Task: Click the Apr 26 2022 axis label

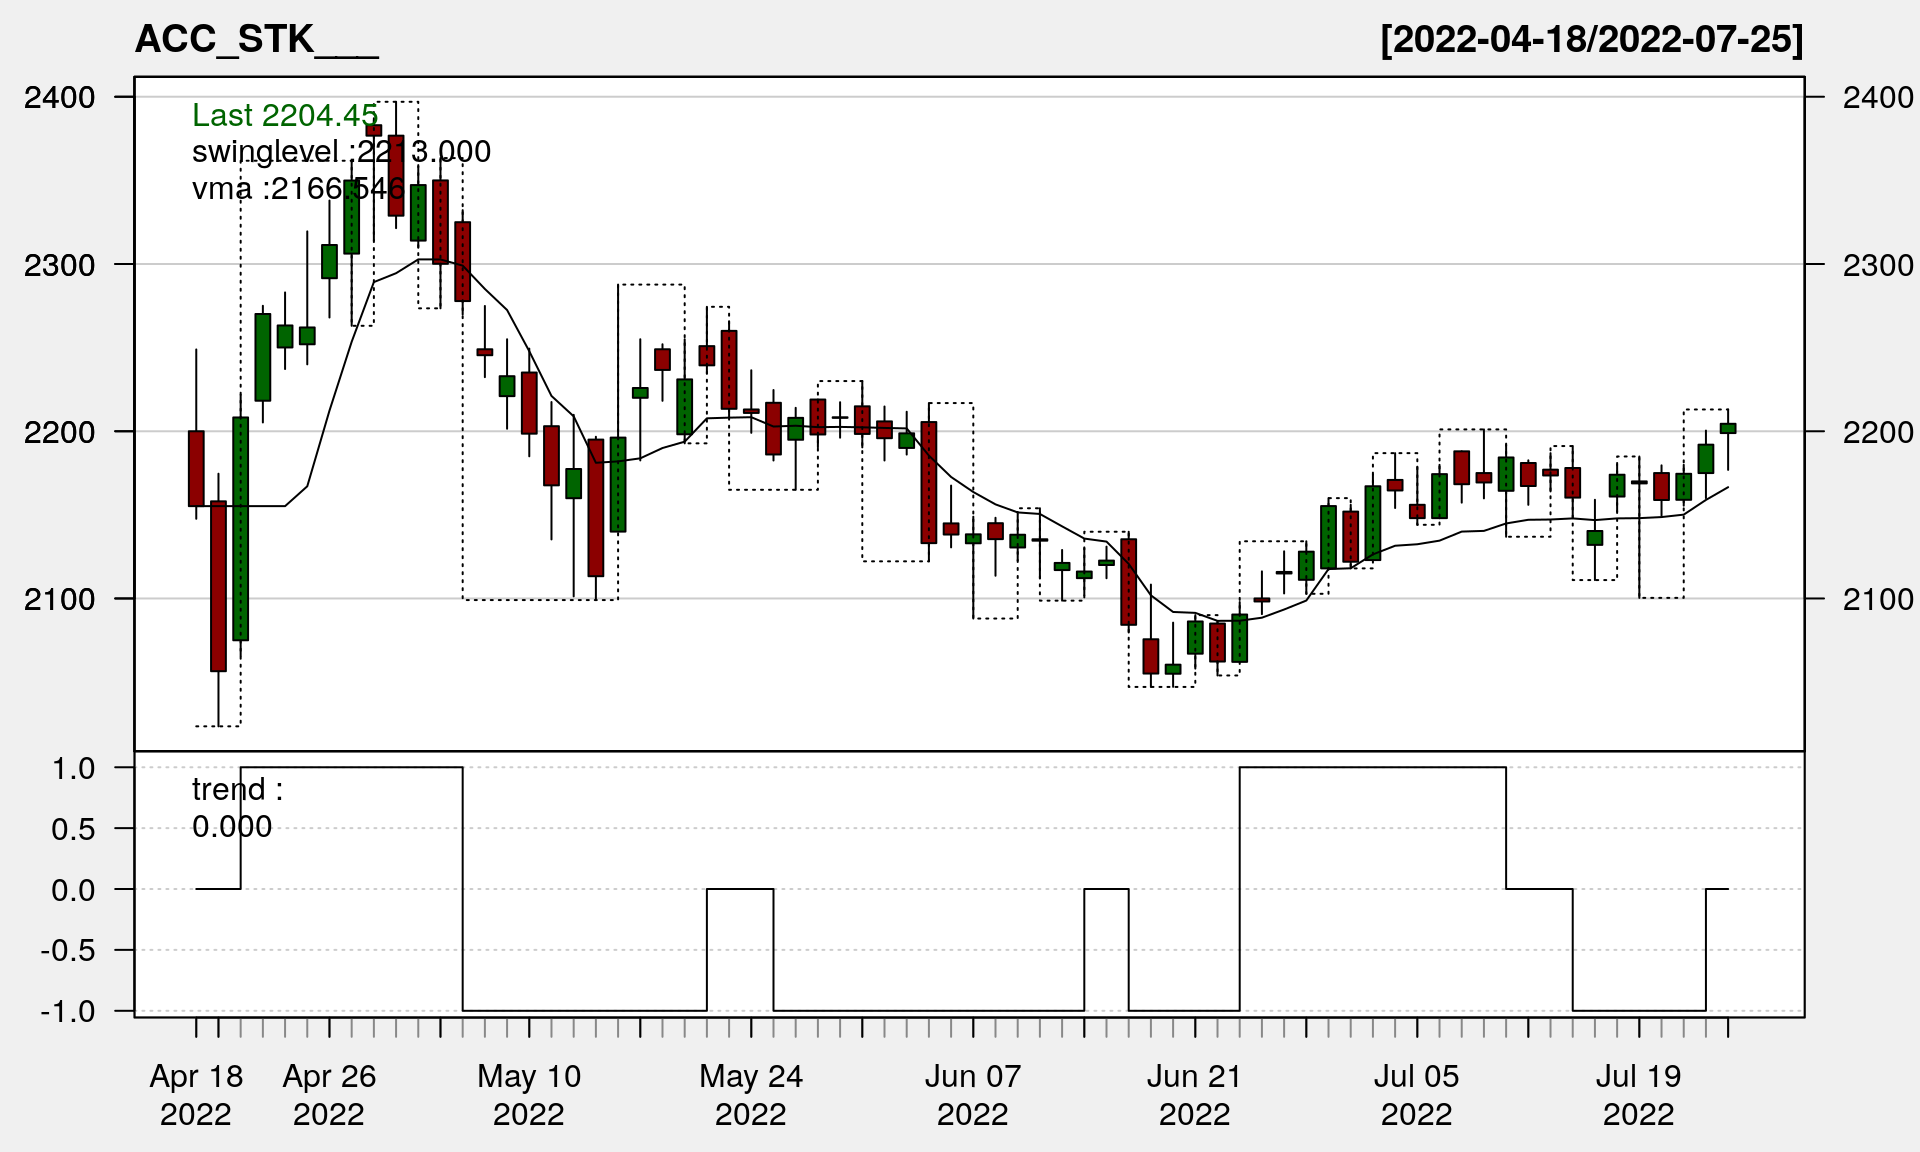Action: coord(329,1094)
